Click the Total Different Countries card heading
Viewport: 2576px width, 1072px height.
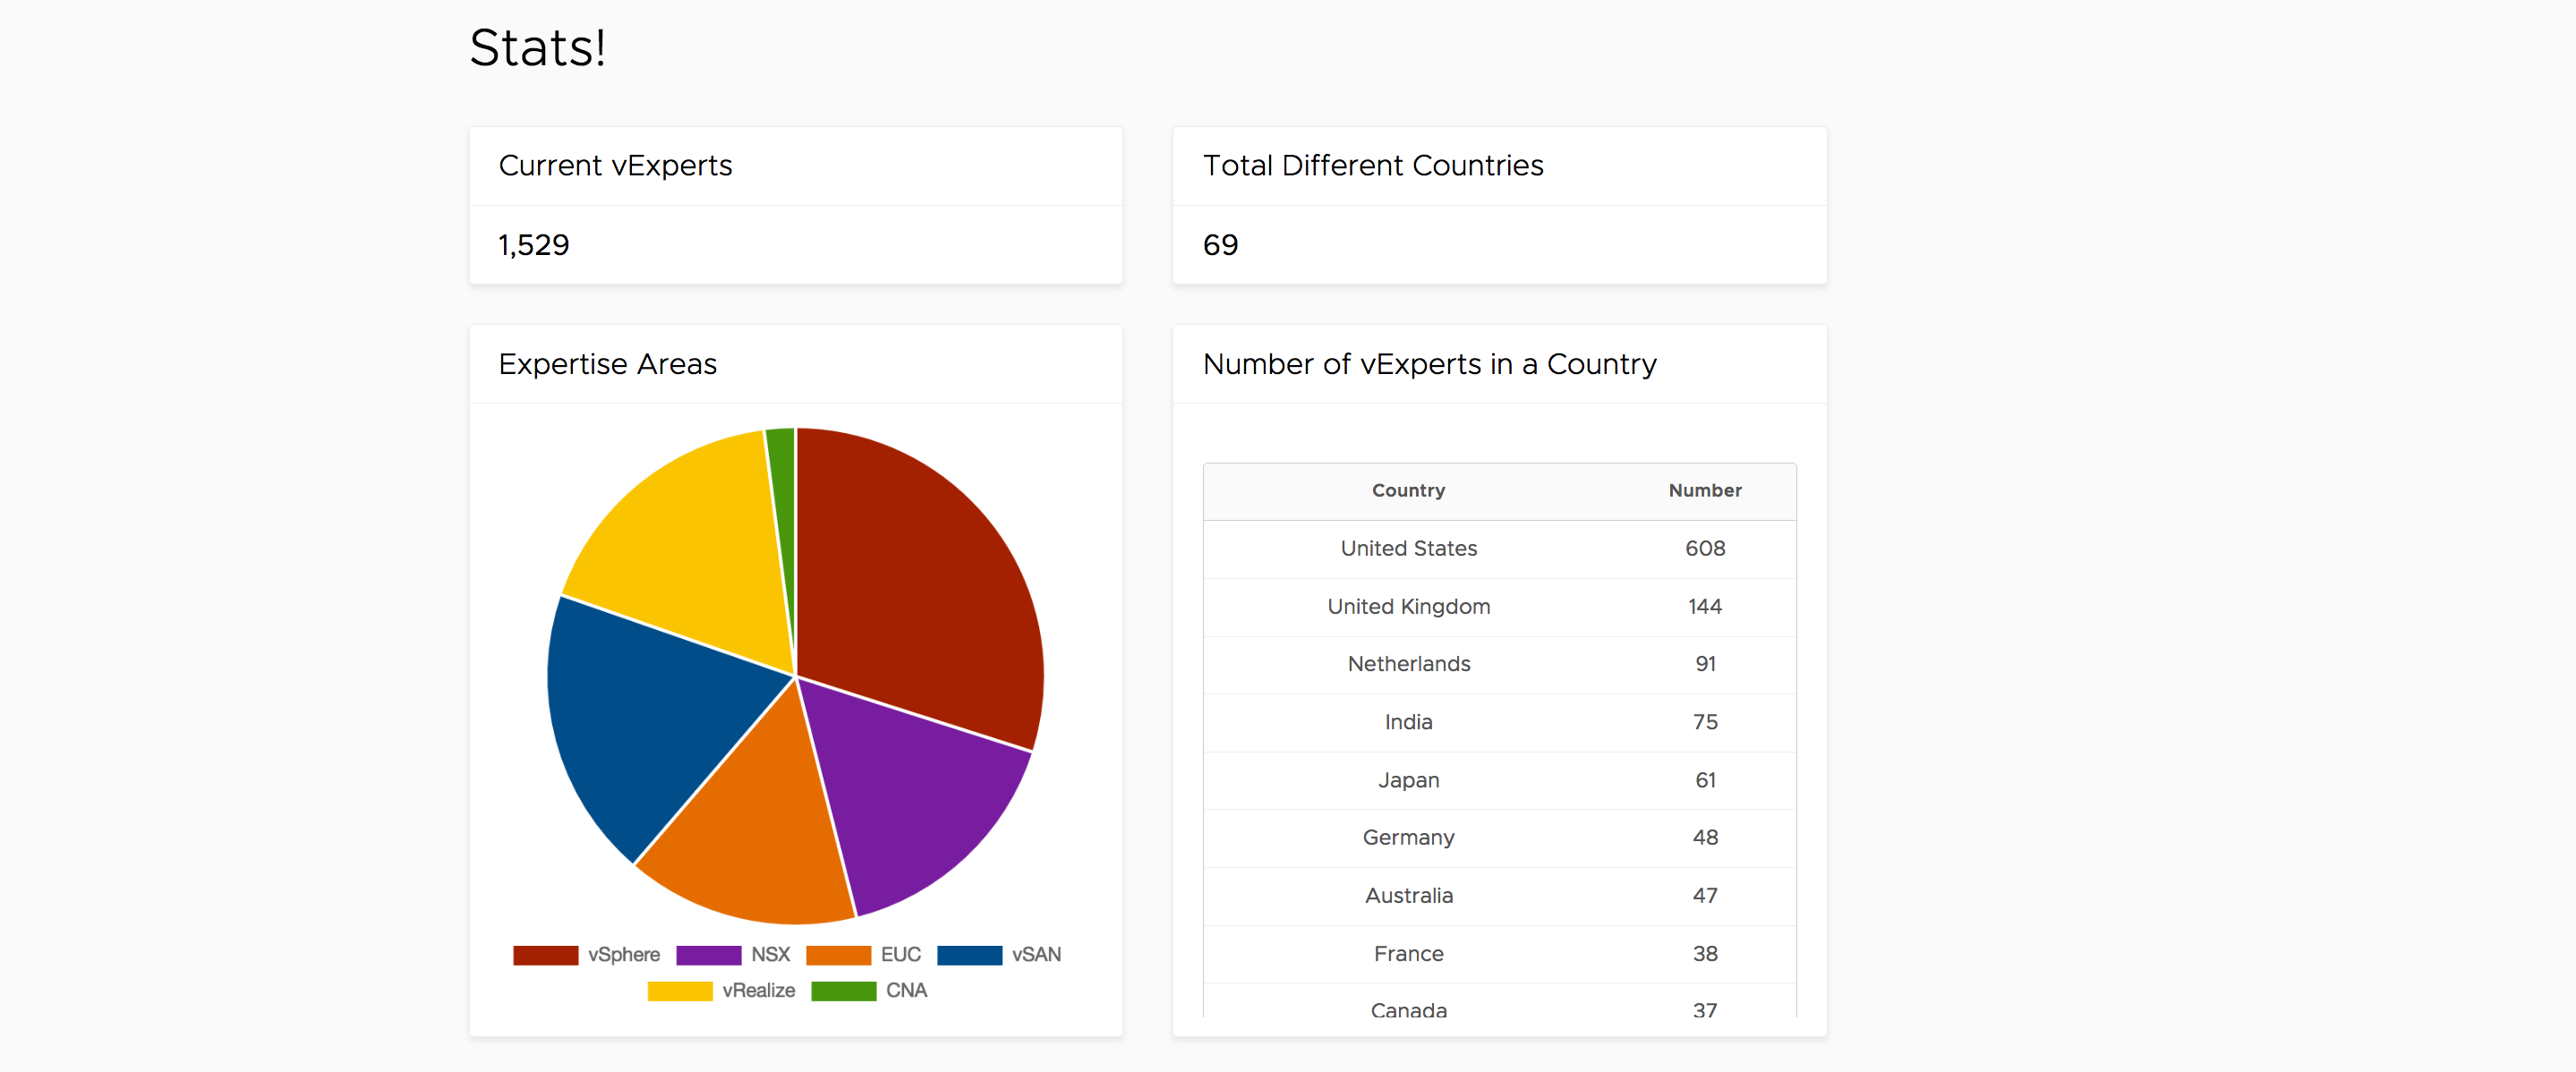click(x=1372, y=166)
